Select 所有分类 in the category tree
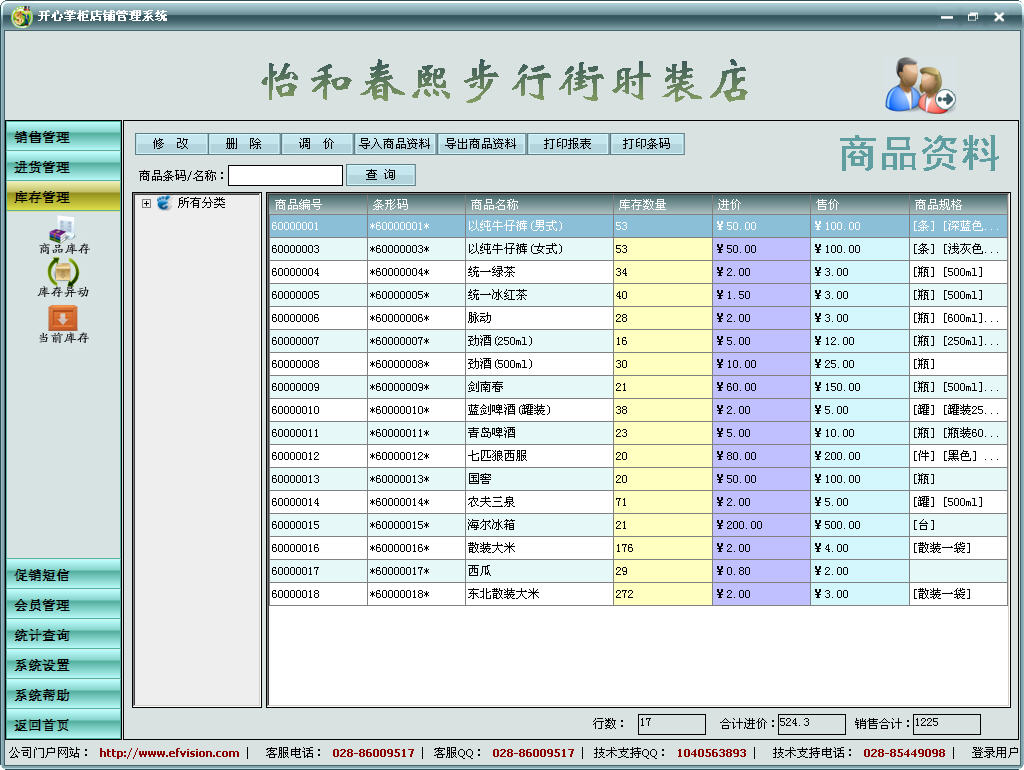The image size is (1024, 770). (x=201, y=203)
